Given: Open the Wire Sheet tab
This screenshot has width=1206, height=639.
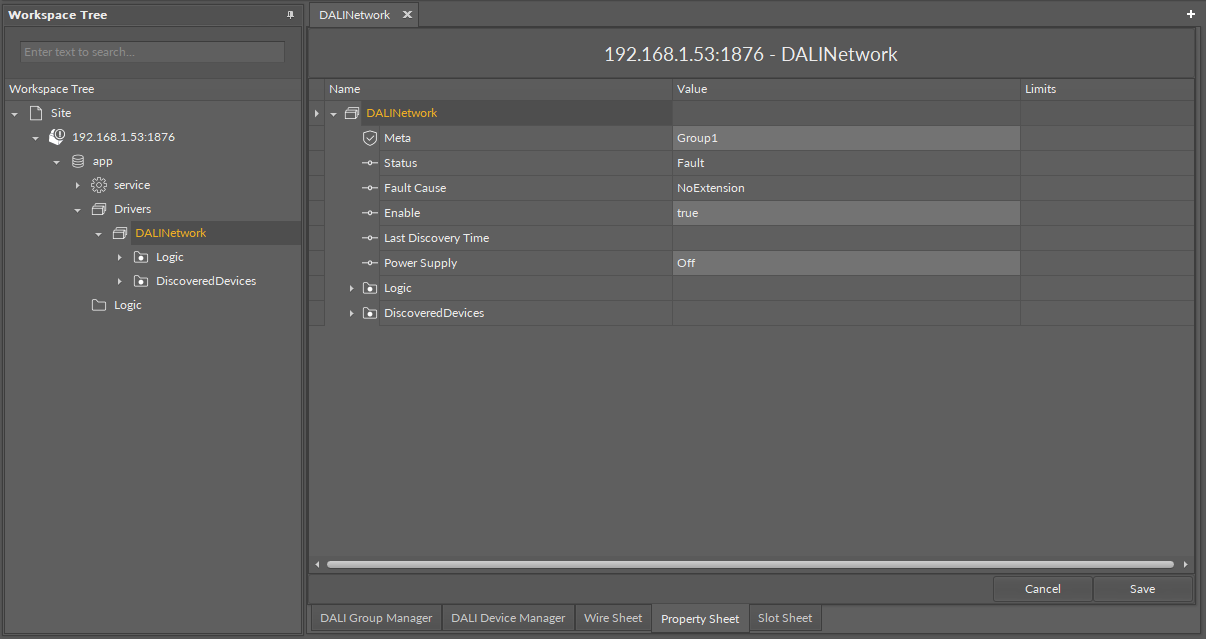Looking at the screenshot, I should (x=613, y=618).
